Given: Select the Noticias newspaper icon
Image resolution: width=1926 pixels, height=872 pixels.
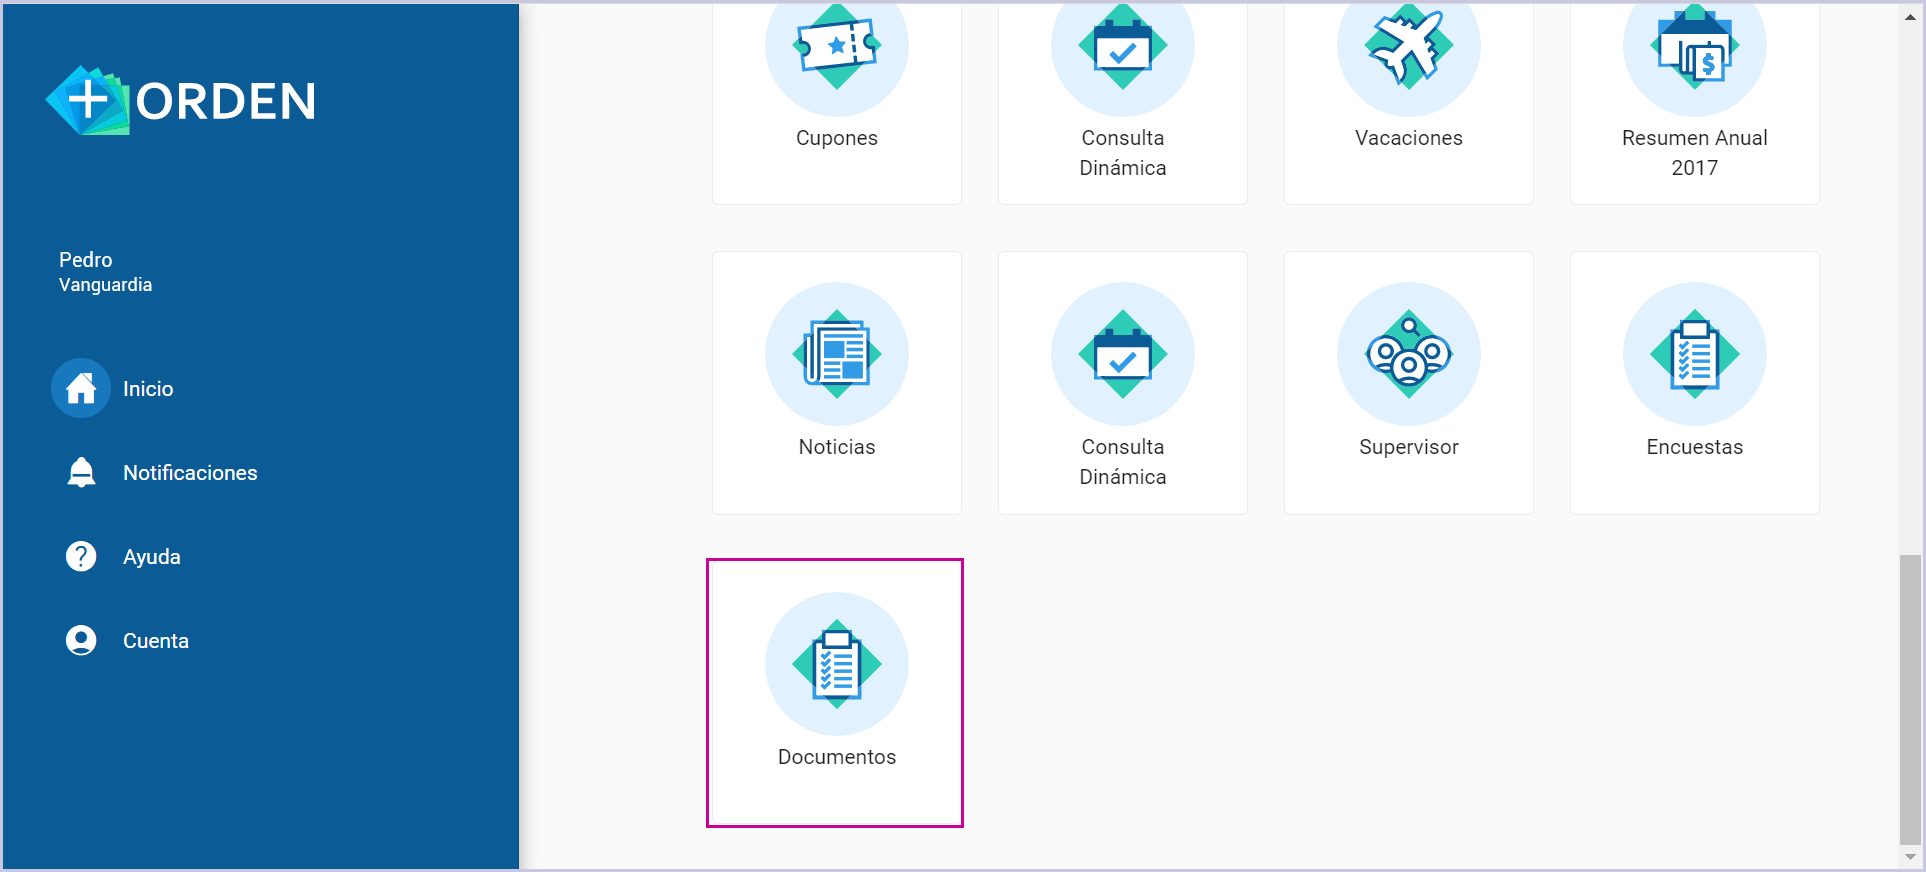Looking at the screenshot, I should tap(836, 354).
